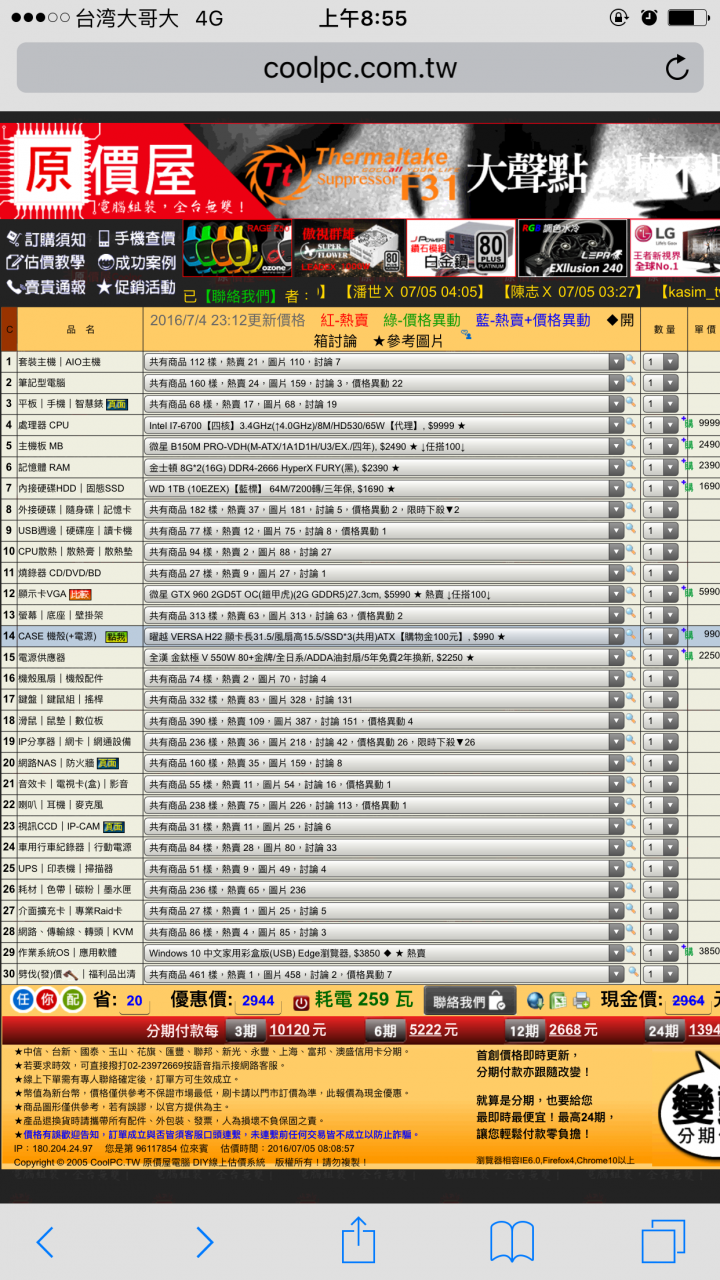Click the 原價屋 logo

click(x=107, y=173)
